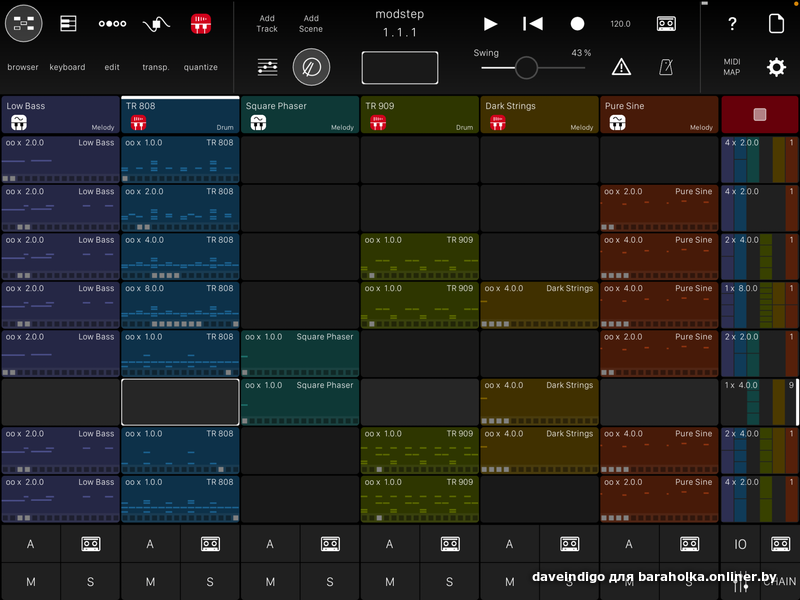Screen dimensions: 800x600
Task: Click Add Track button
Action: click(x=267, y=23)
